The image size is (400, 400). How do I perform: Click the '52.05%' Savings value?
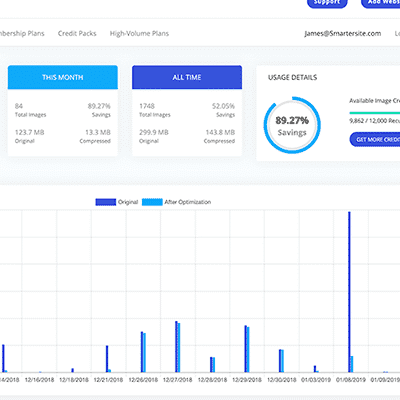[x=223, y=106]
